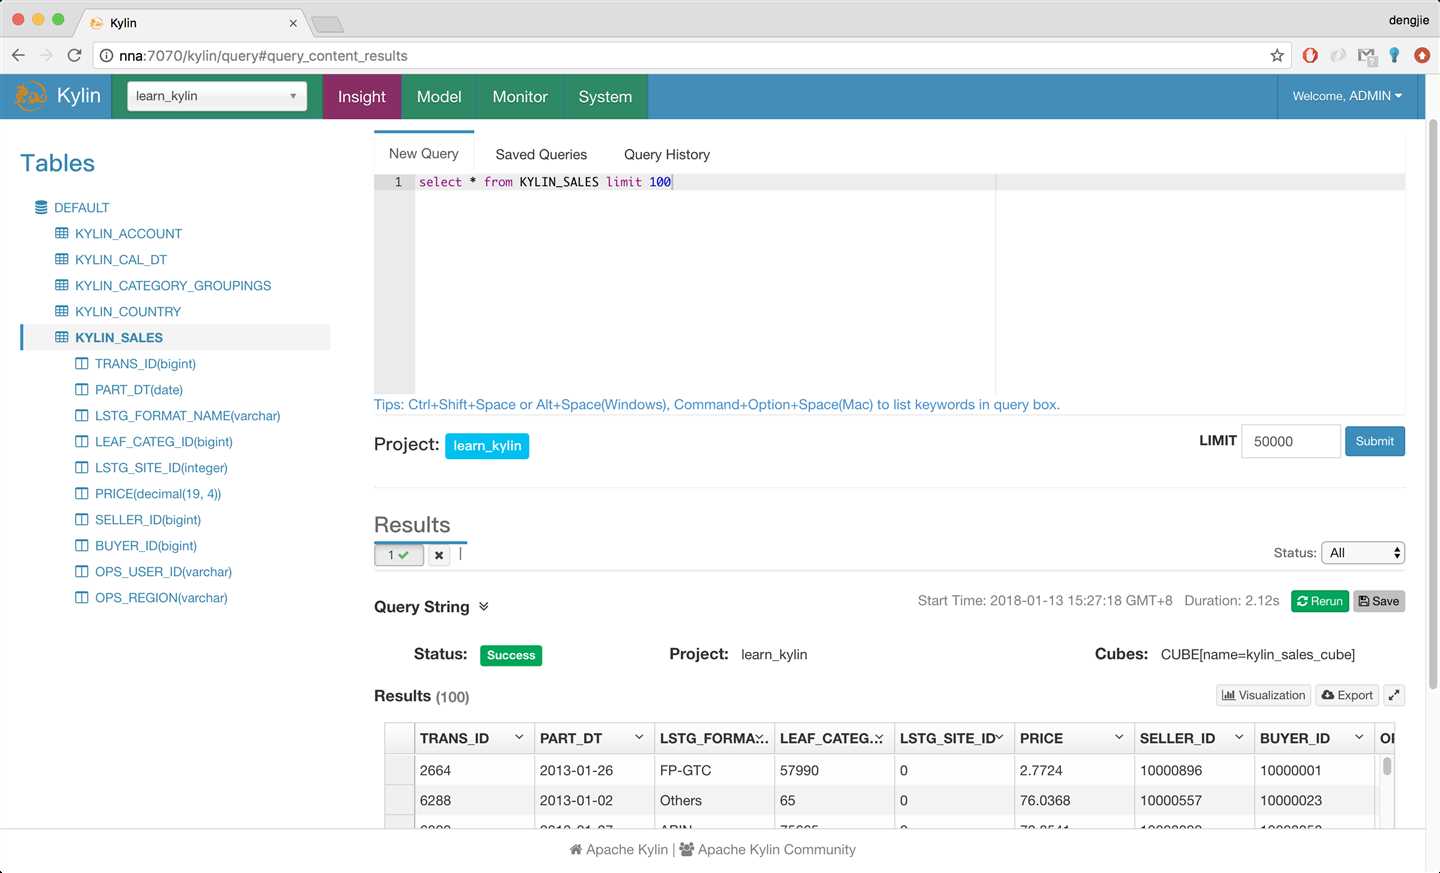Viewport: 1440px width, 873px height.
Task: Click the Success status badge
Action: tap(511, 655)
